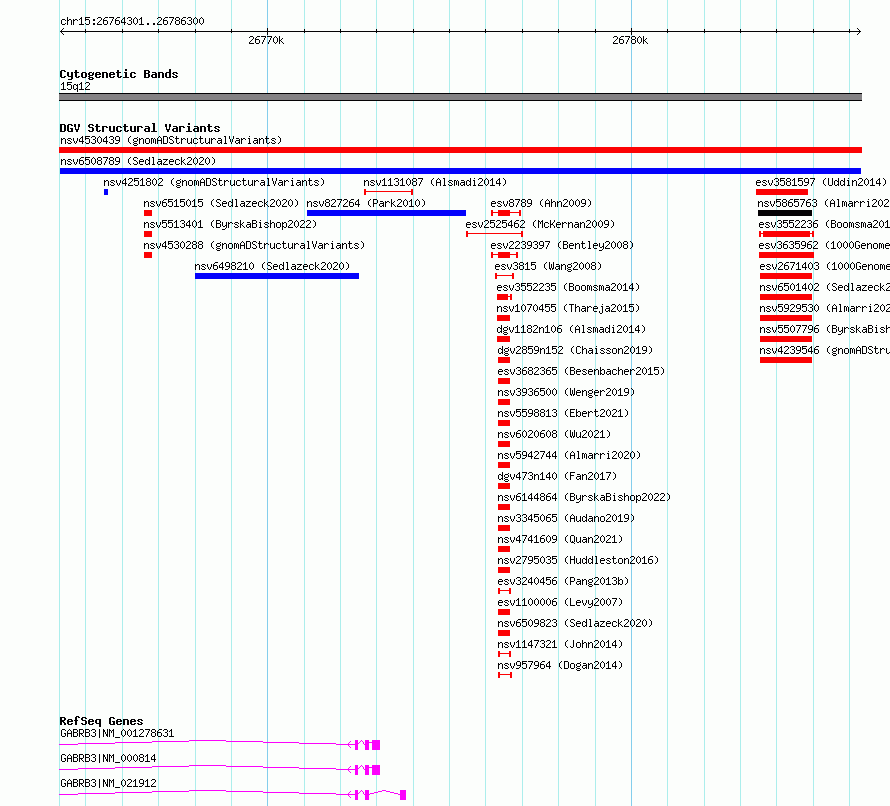The image size is (890, 806).
Task: Click nsv4530288 gnomADStructuralVariants label
Action: pos(254,245)
